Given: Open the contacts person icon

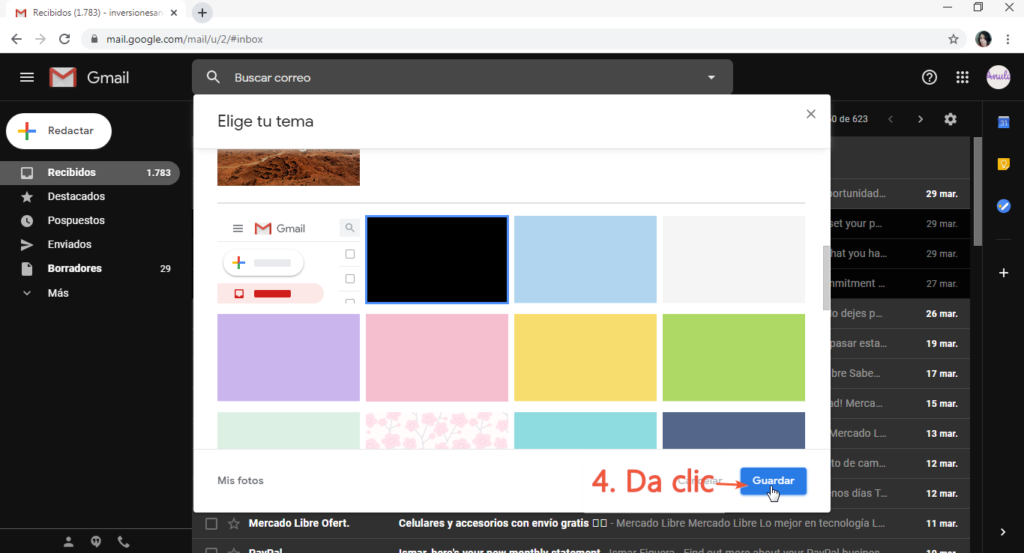Looking at the screenshot, I should 68,541.
